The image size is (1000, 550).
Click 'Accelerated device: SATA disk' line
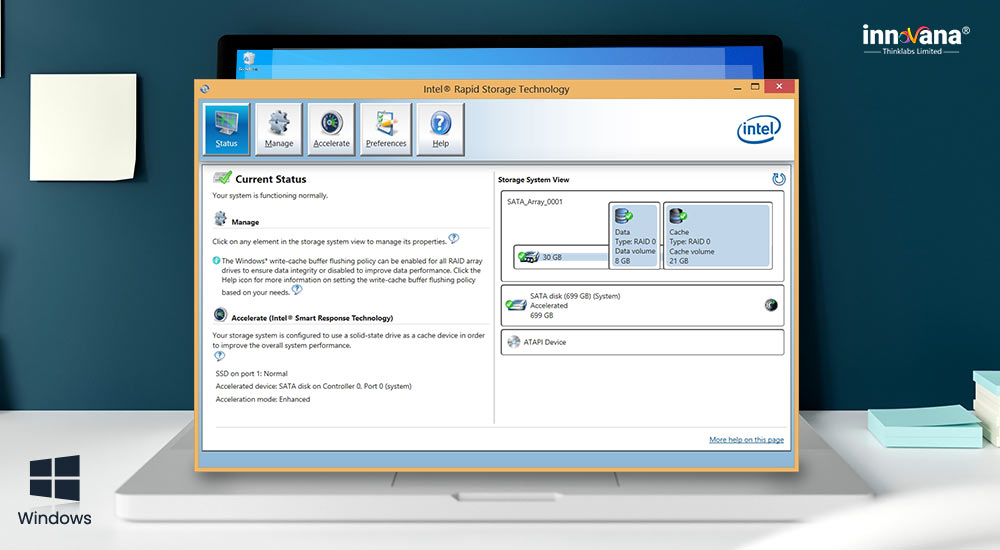click(x=313, y=386)
